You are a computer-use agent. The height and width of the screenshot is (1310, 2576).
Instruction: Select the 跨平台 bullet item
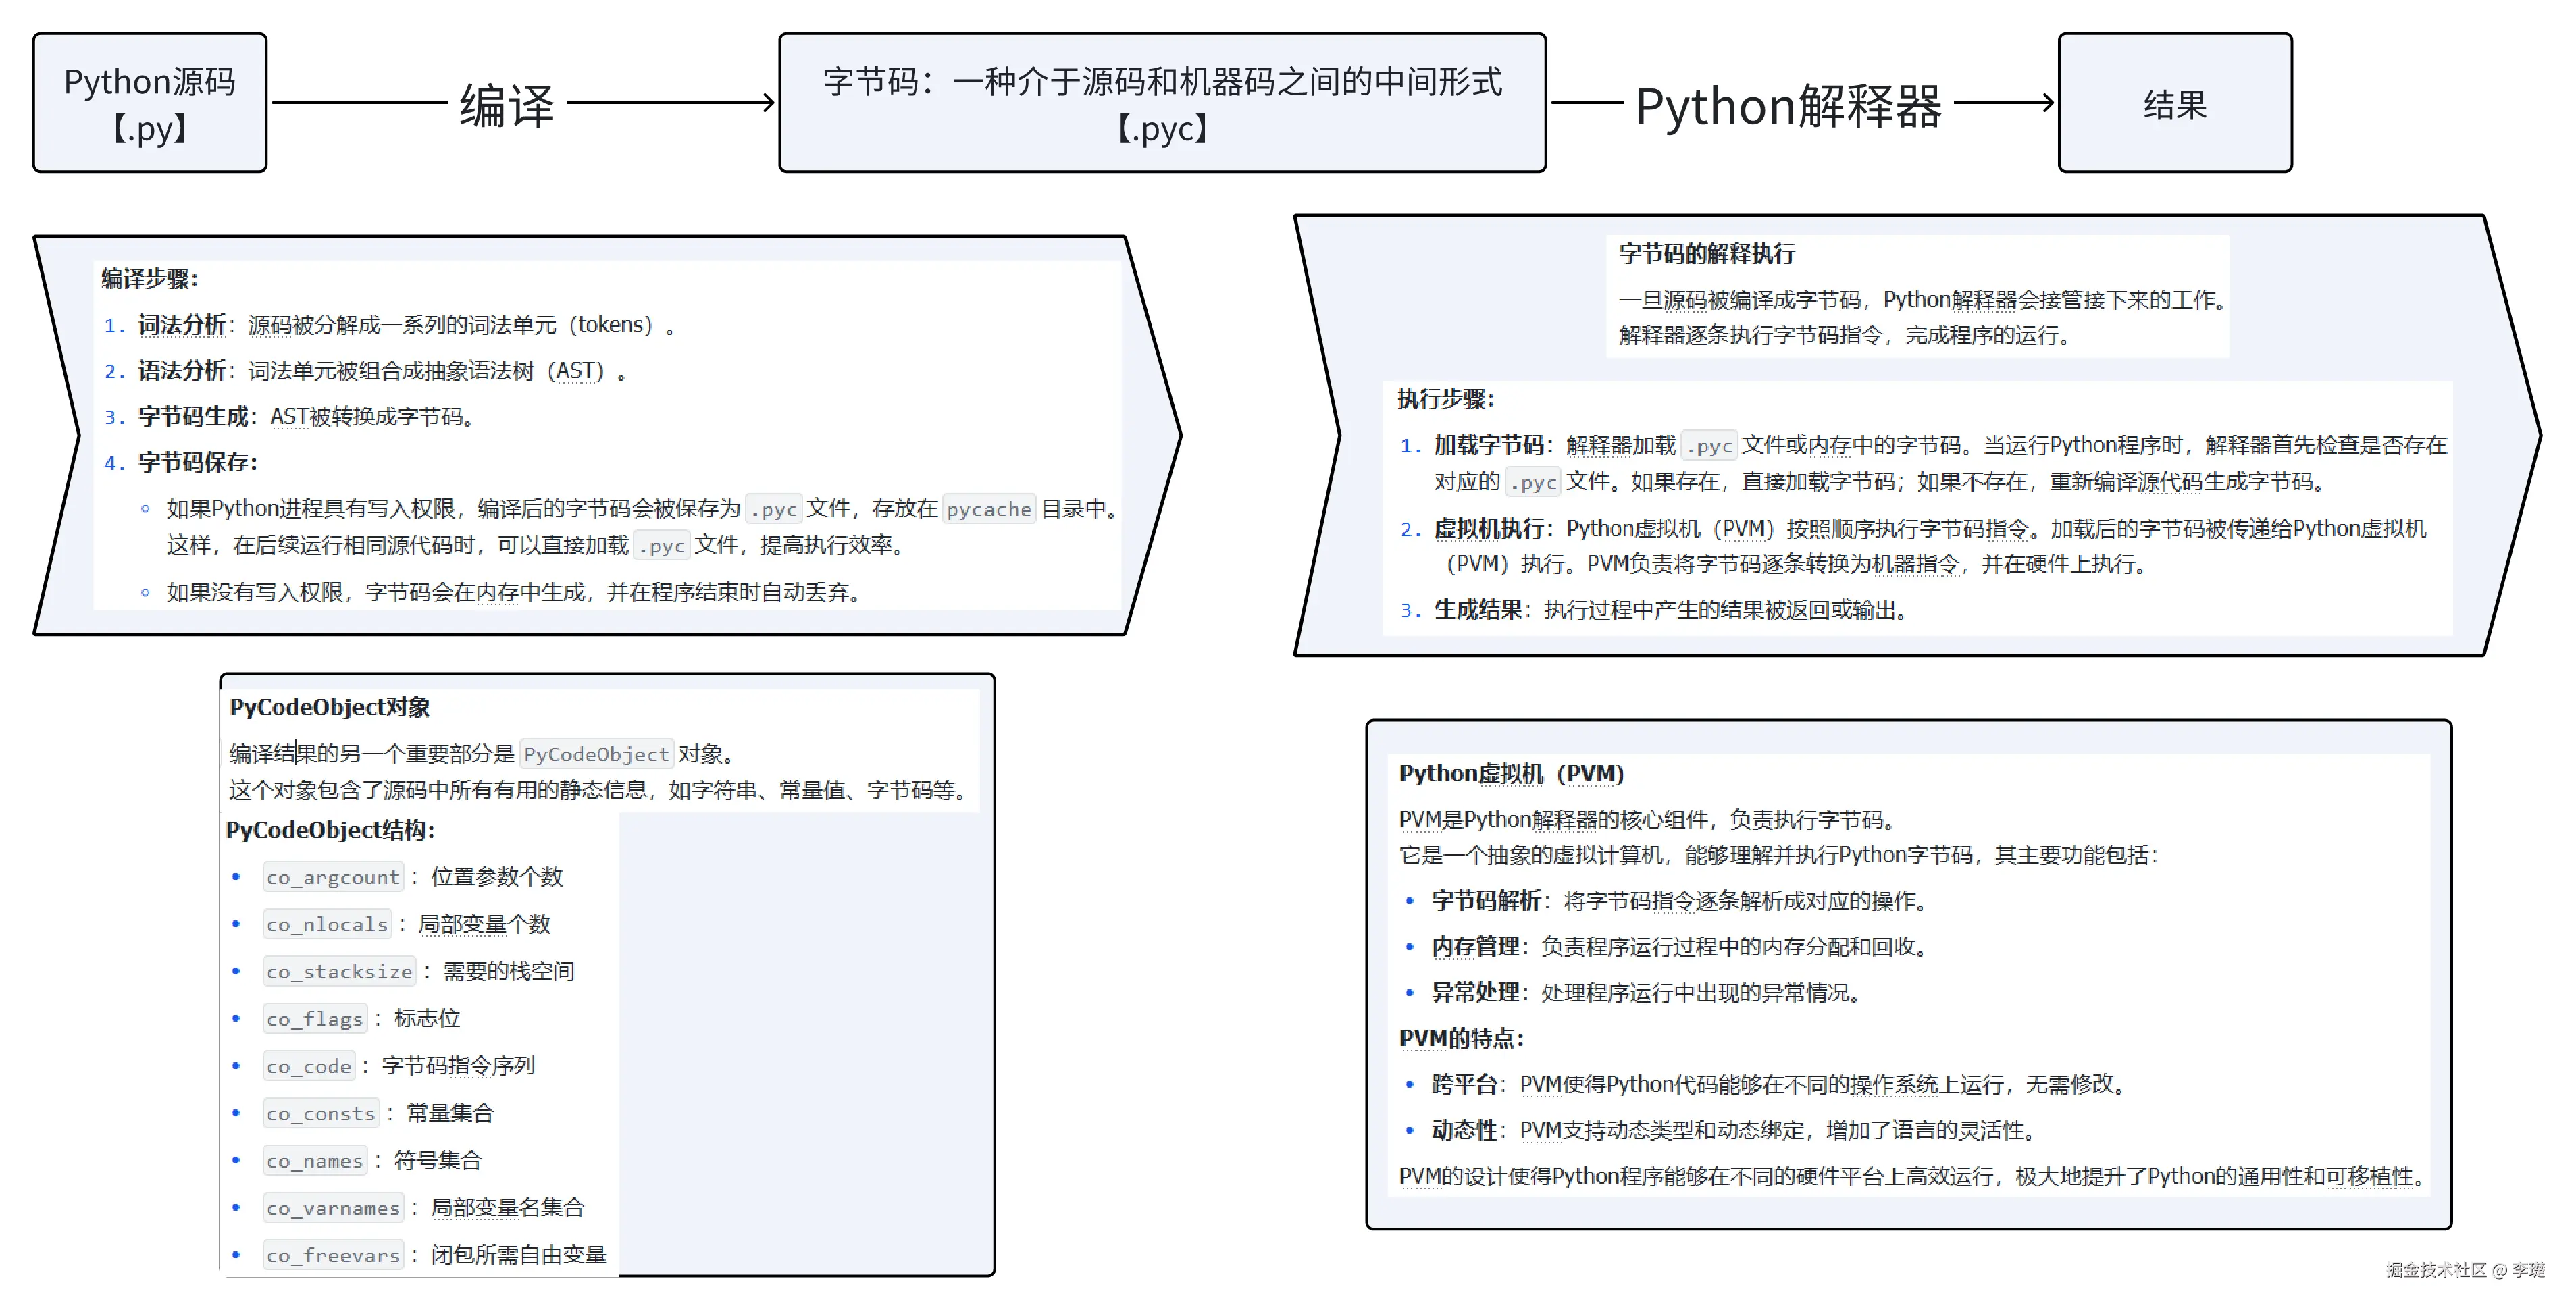point(1464,1084)
